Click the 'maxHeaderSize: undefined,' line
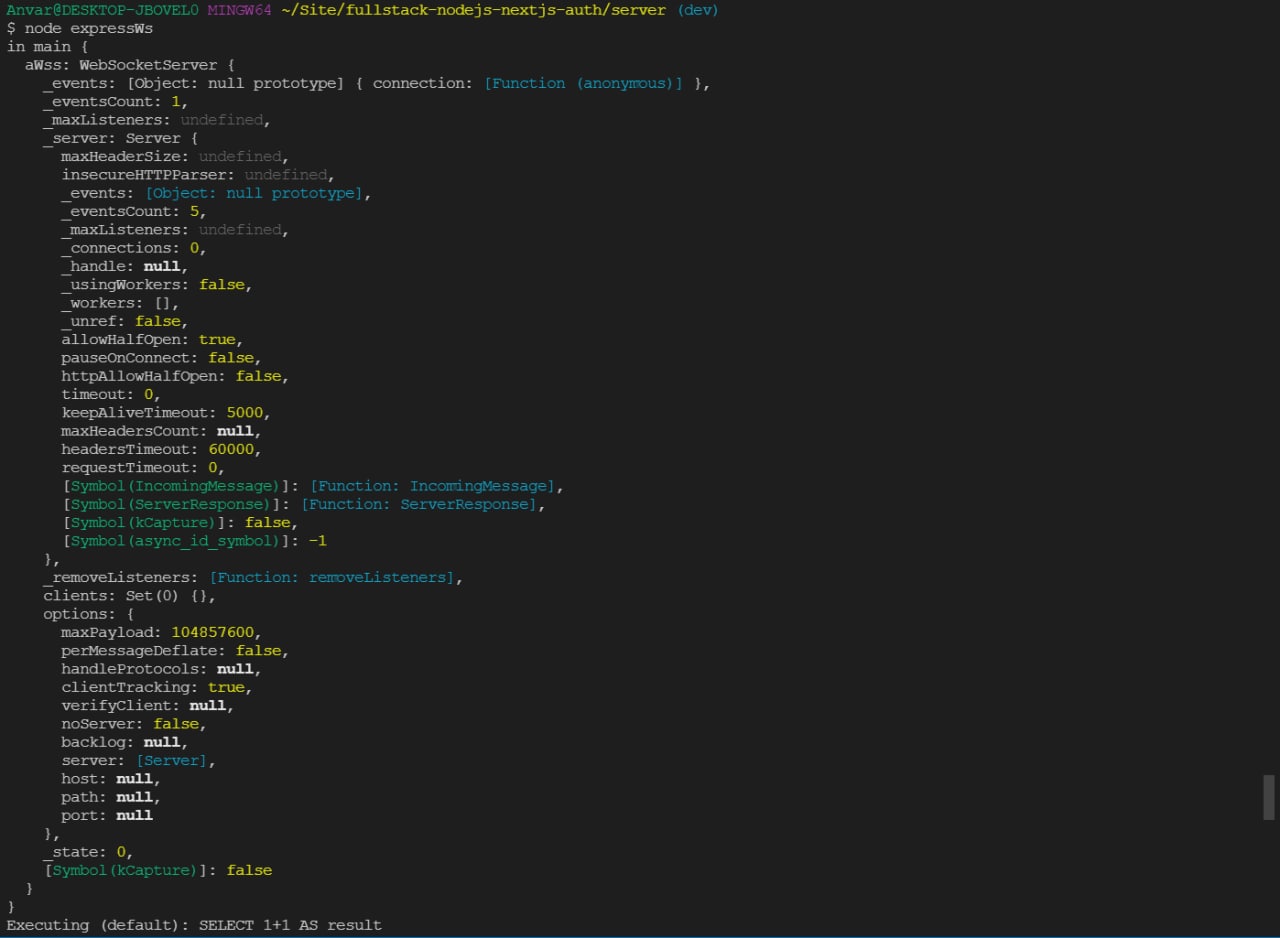The height and width of the screenshot is (938, 1280). pos(175,156)
